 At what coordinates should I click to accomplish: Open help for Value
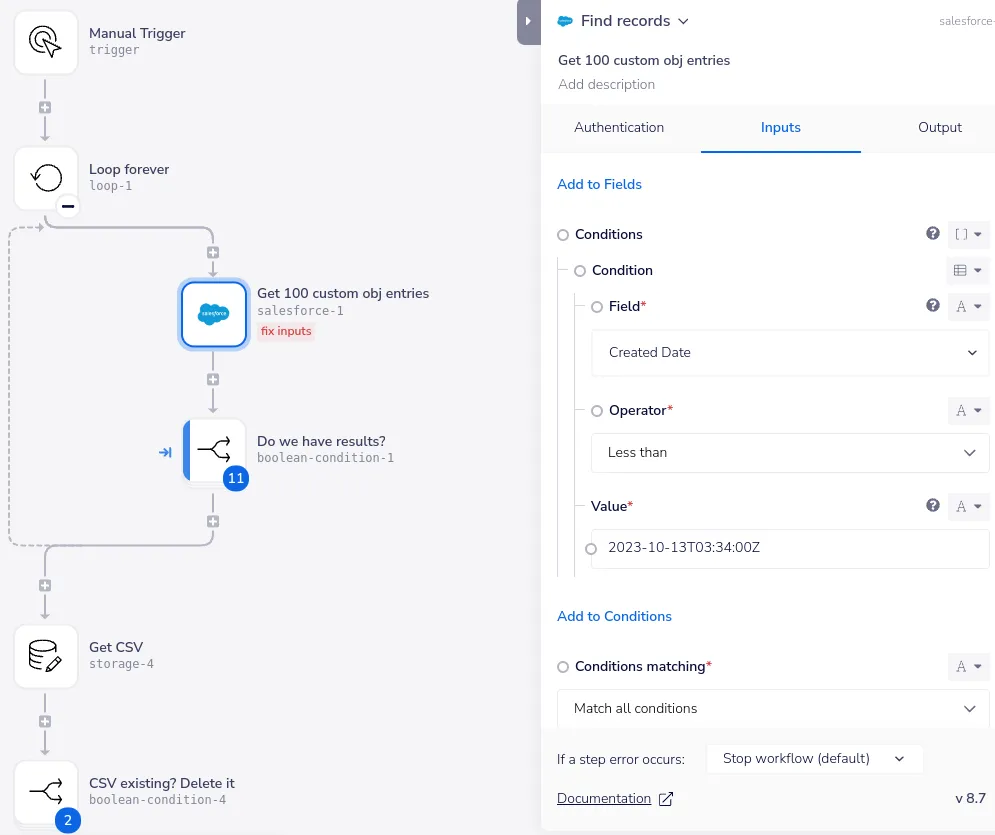click(x=933, y=505)
